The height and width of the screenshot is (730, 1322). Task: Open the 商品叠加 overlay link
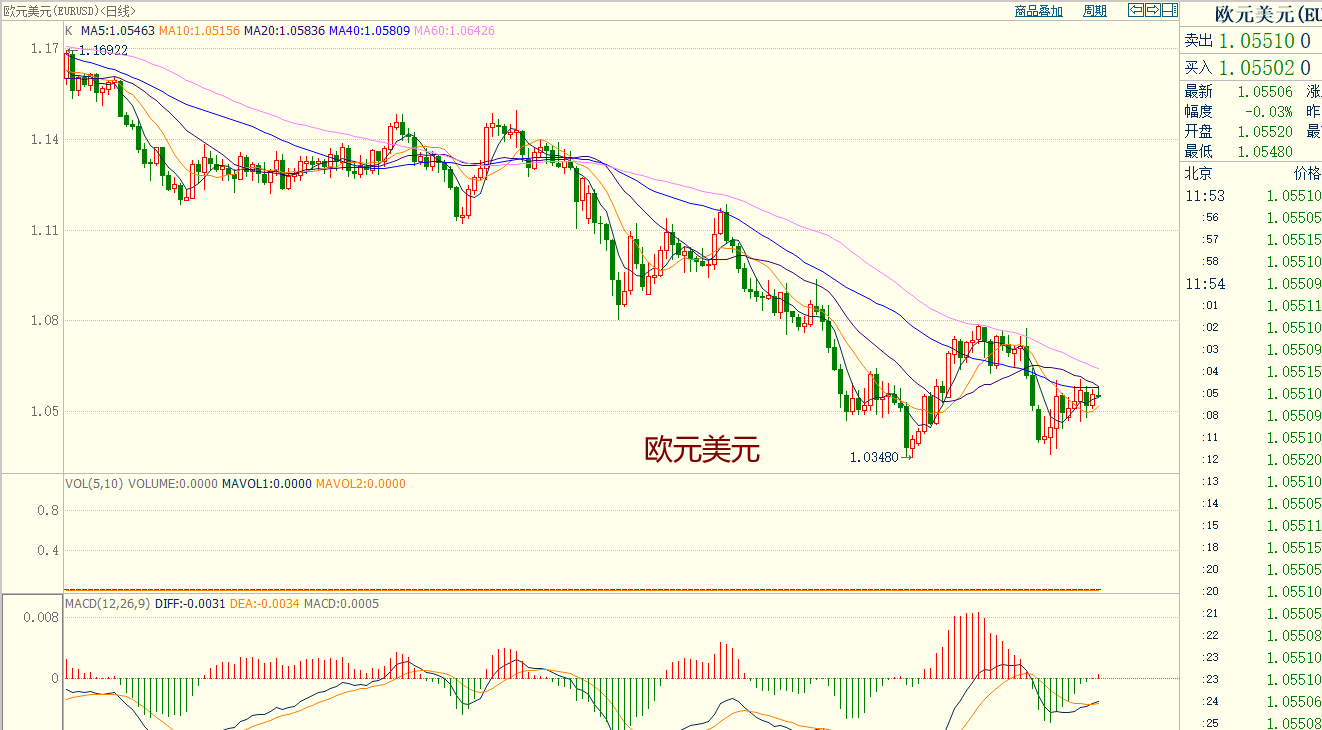(1038, 11)
